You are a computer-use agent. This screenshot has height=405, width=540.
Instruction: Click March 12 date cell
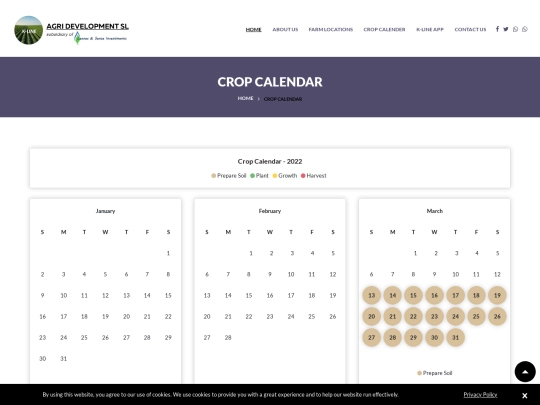coord(497,274)
